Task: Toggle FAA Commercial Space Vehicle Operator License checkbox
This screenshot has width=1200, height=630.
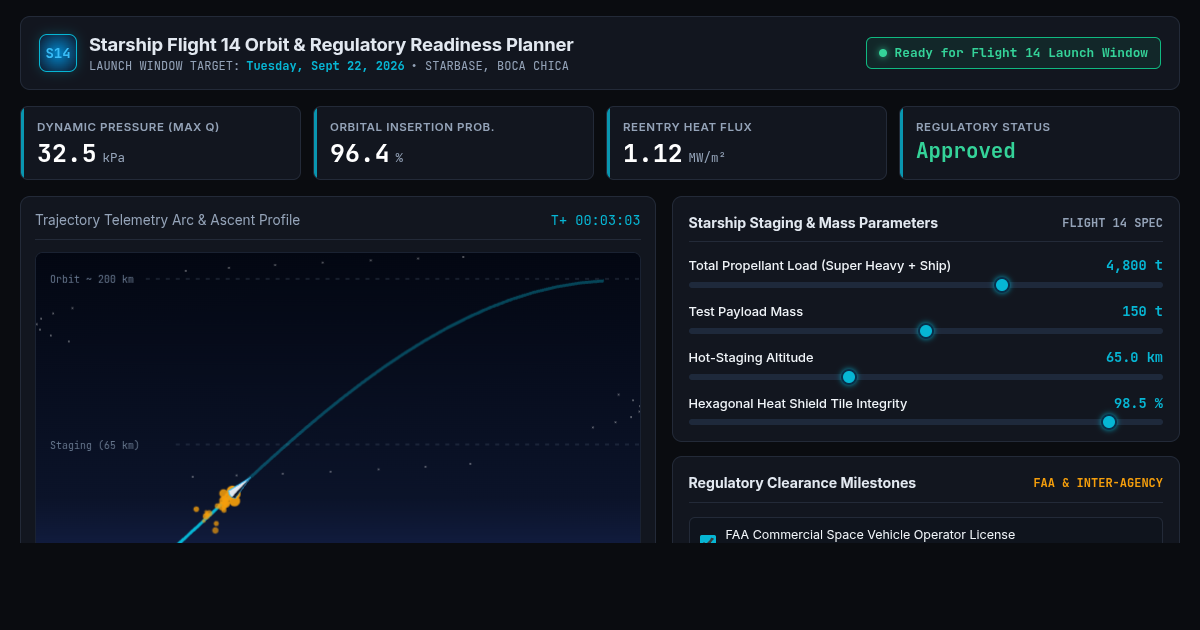Action: 708,539
